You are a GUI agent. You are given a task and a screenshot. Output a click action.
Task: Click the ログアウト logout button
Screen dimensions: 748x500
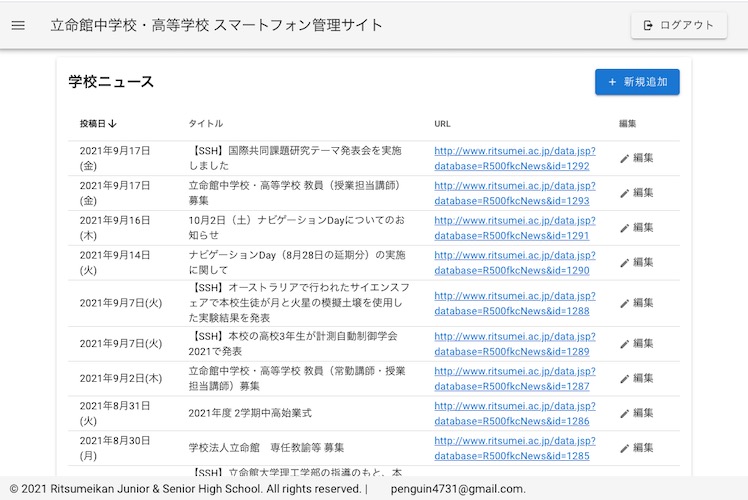678,25
